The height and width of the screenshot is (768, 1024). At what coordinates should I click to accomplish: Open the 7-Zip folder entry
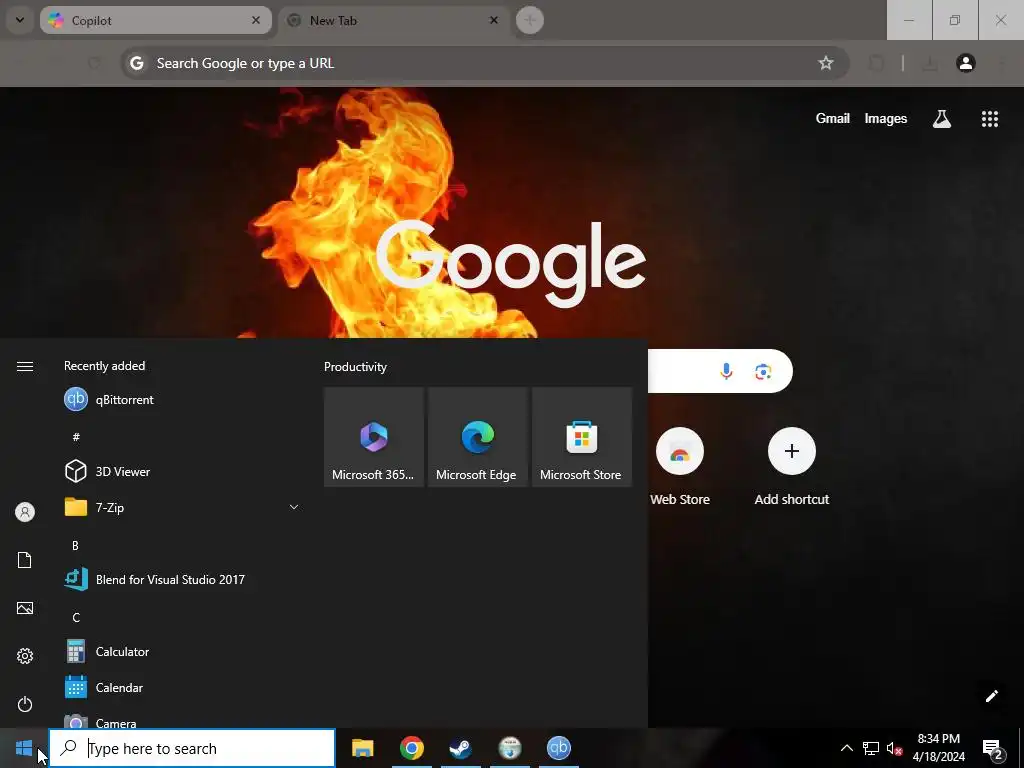[182, 507]
